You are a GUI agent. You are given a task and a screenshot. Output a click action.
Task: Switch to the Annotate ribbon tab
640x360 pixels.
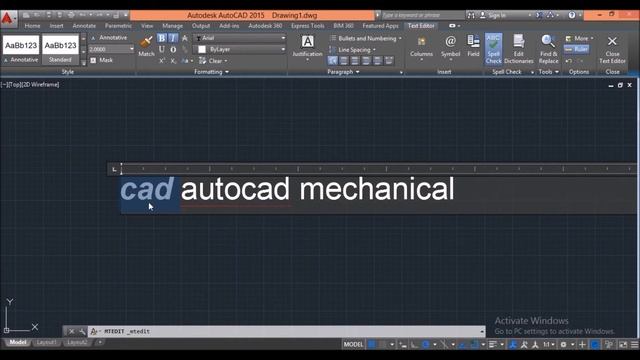click(x=84, y=26)
